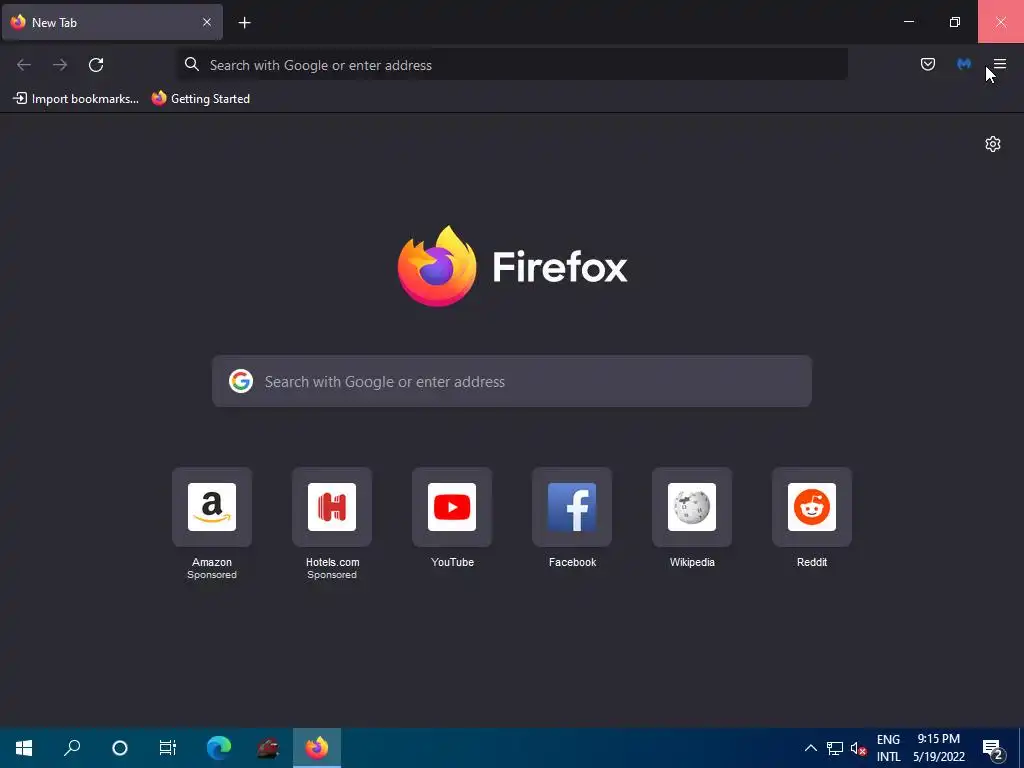Image resolution: width=1024 pixels, height=768 pixels.
Task: Click the center Google search box
Action: tap(512, 381)
